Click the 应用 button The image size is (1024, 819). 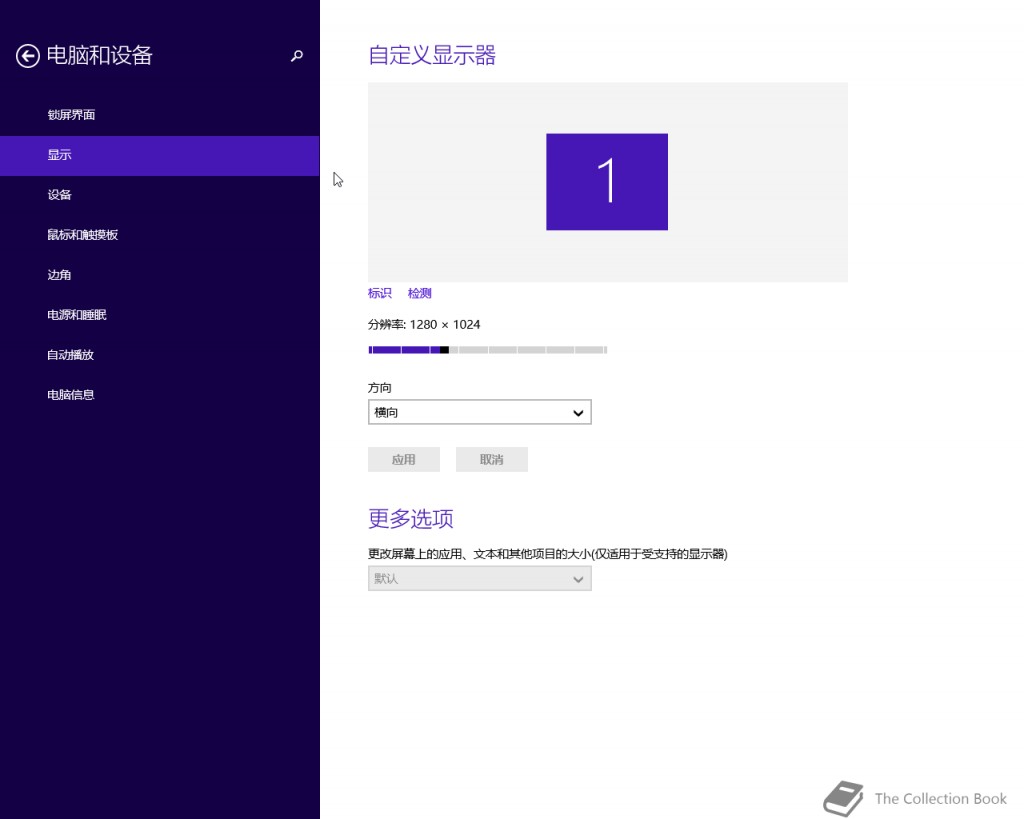pyautogui.click(x=404, y=459)
